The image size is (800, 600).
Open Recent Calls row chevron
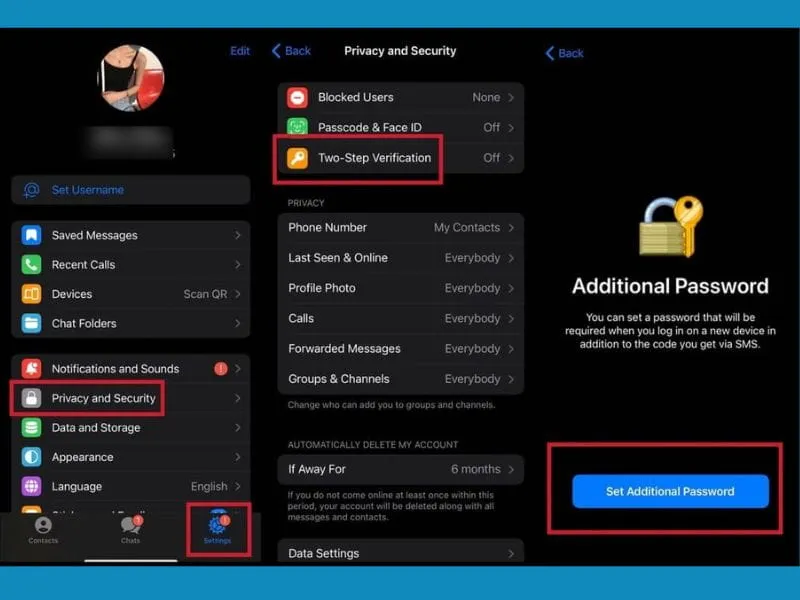pos(237,264)
